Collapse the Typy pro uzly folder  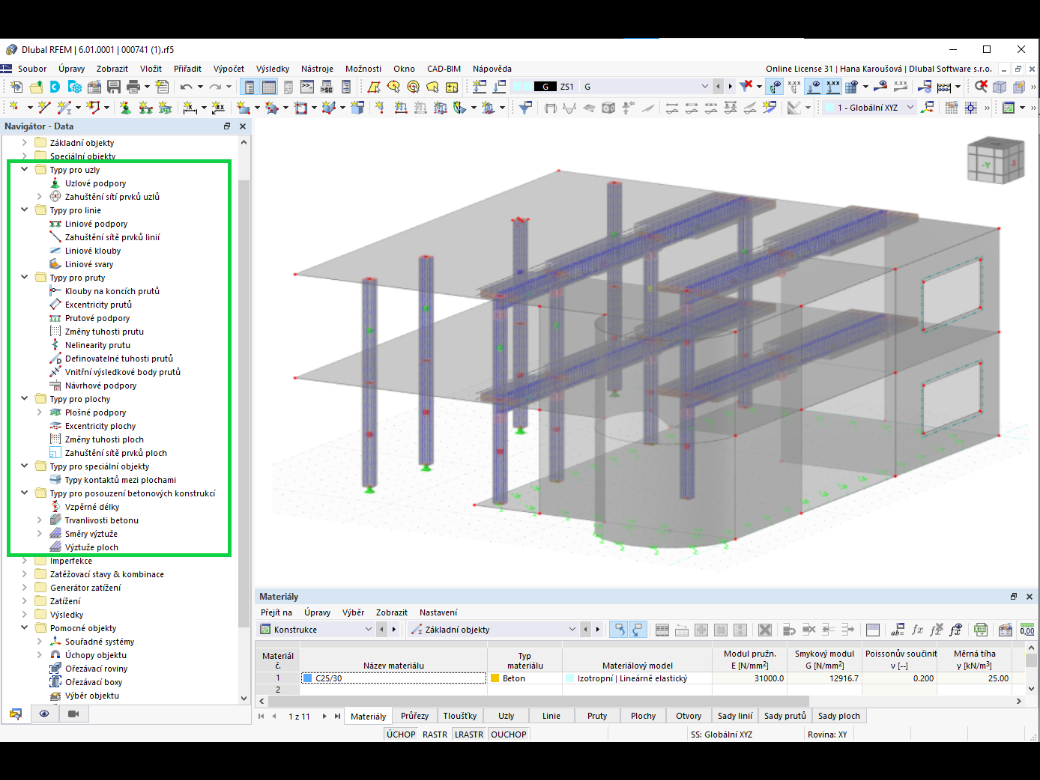click(x=25, y=170)
